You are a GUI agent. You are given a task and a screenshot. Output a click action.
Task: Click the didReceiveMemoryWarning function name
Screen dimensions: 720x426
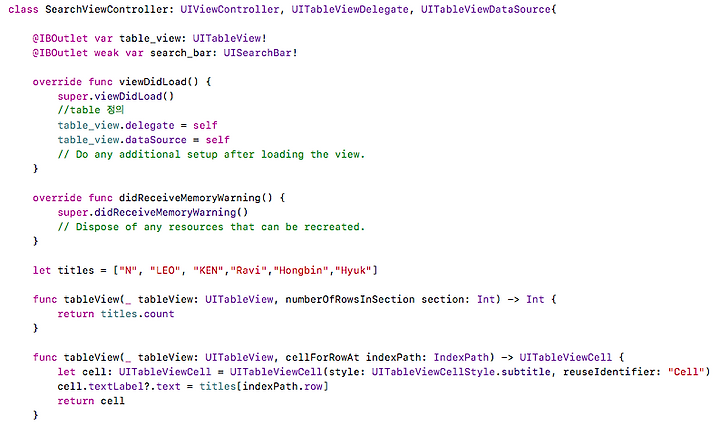(x=190, y=198)
